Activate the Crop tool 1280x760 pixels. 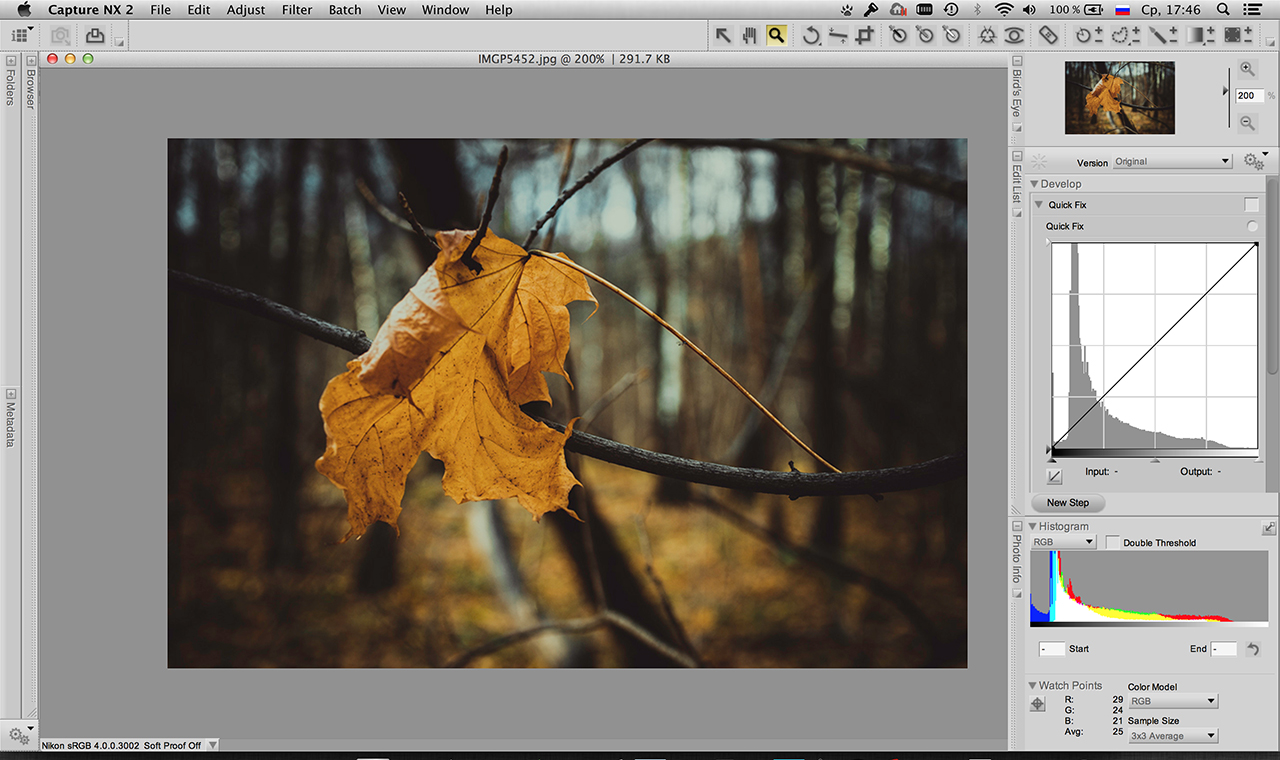click(865, 36)
